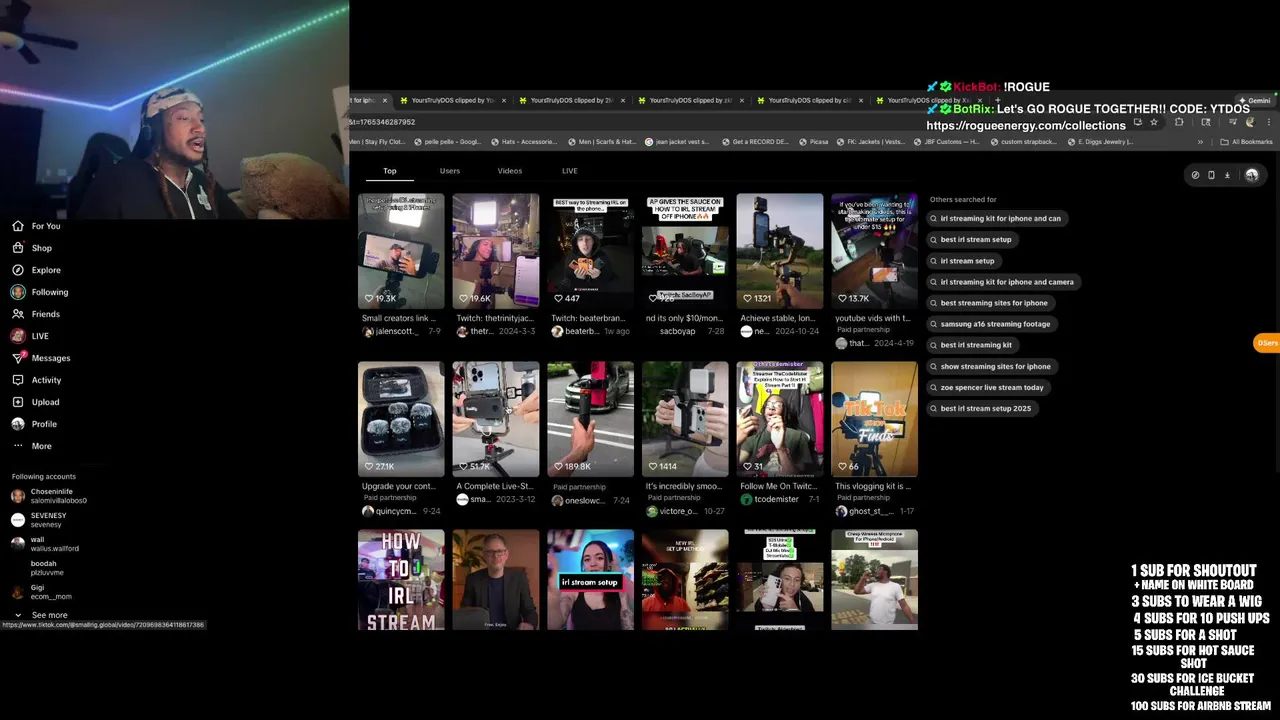
Task: Click the wall account avatar
Action: point(18,544)
